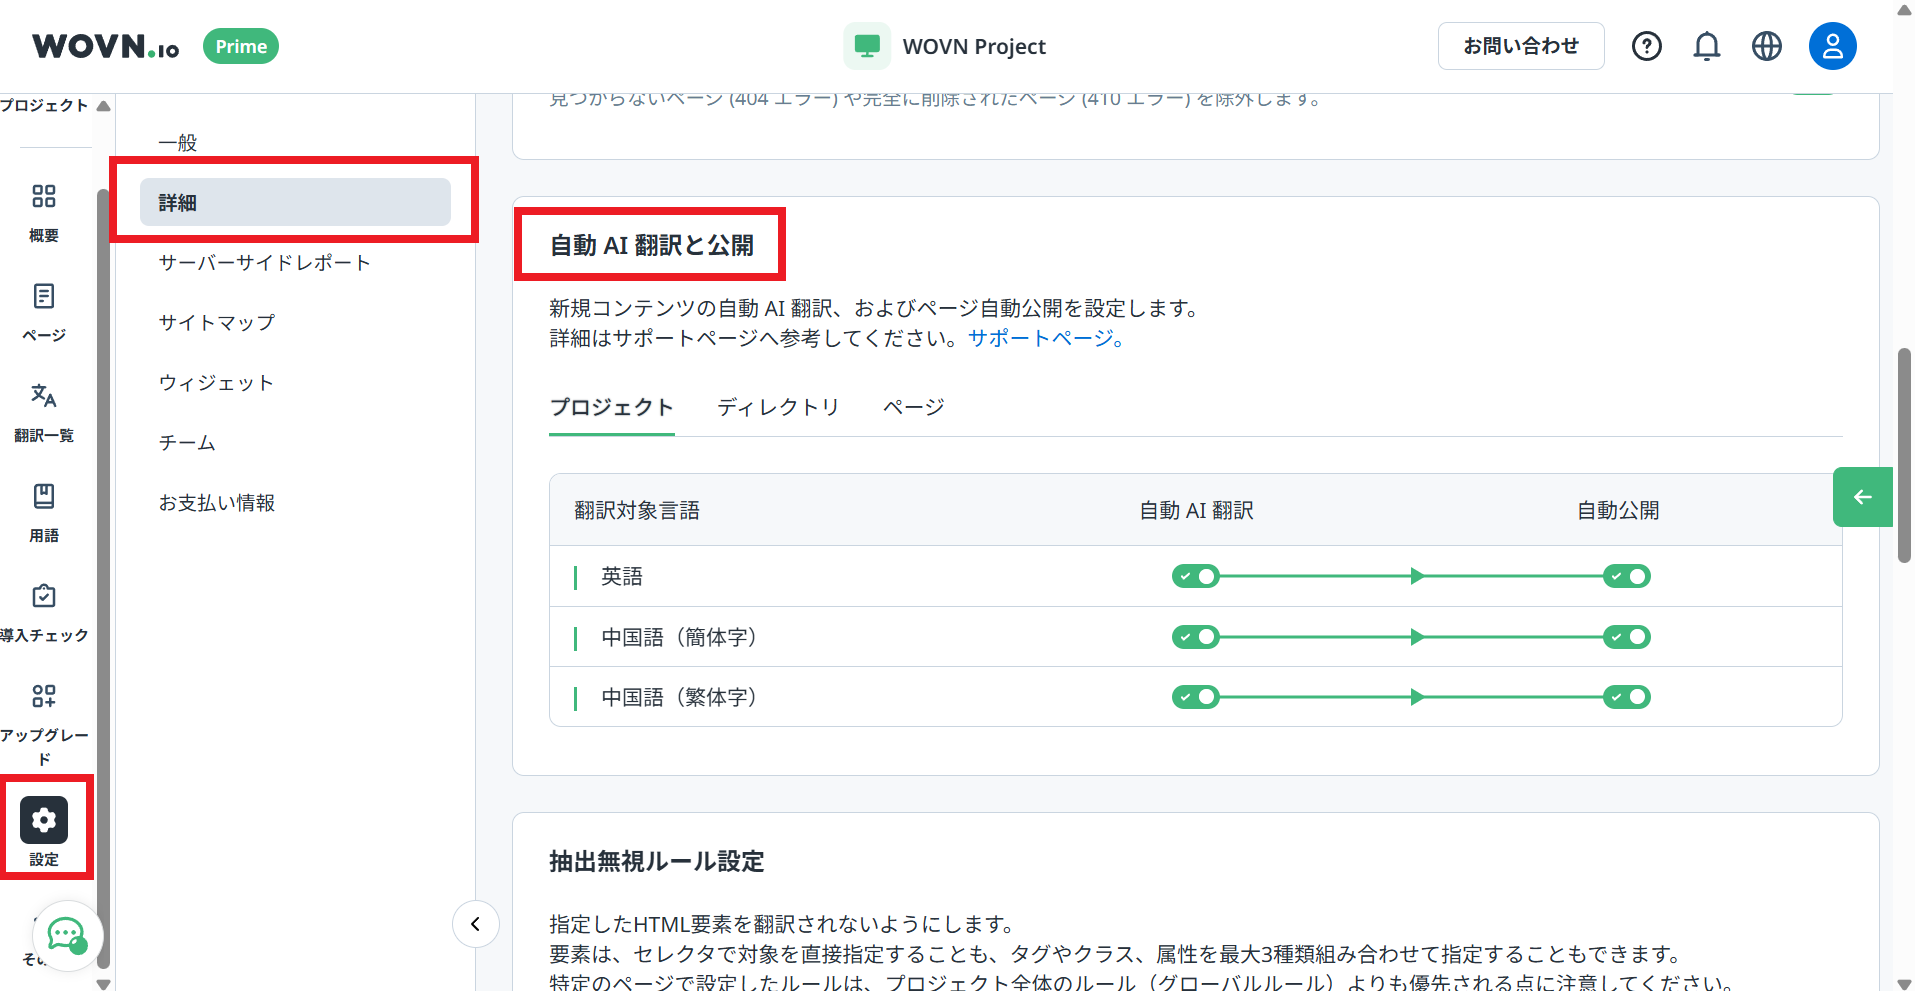The width and height of the screenshot is (1915, 991).
Task: Select the サイトマップ settings menu item
Action: [x=215, y=322]
